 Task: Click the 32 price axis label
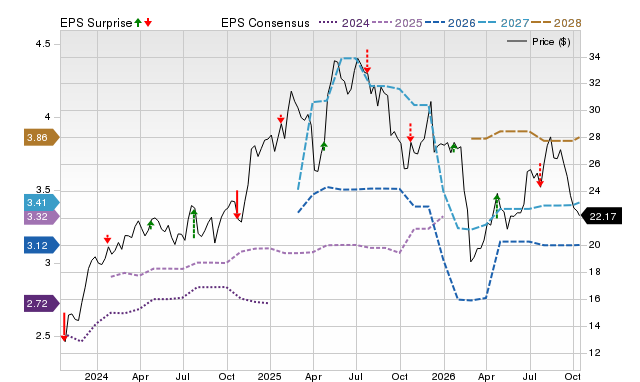click(594, 83)
